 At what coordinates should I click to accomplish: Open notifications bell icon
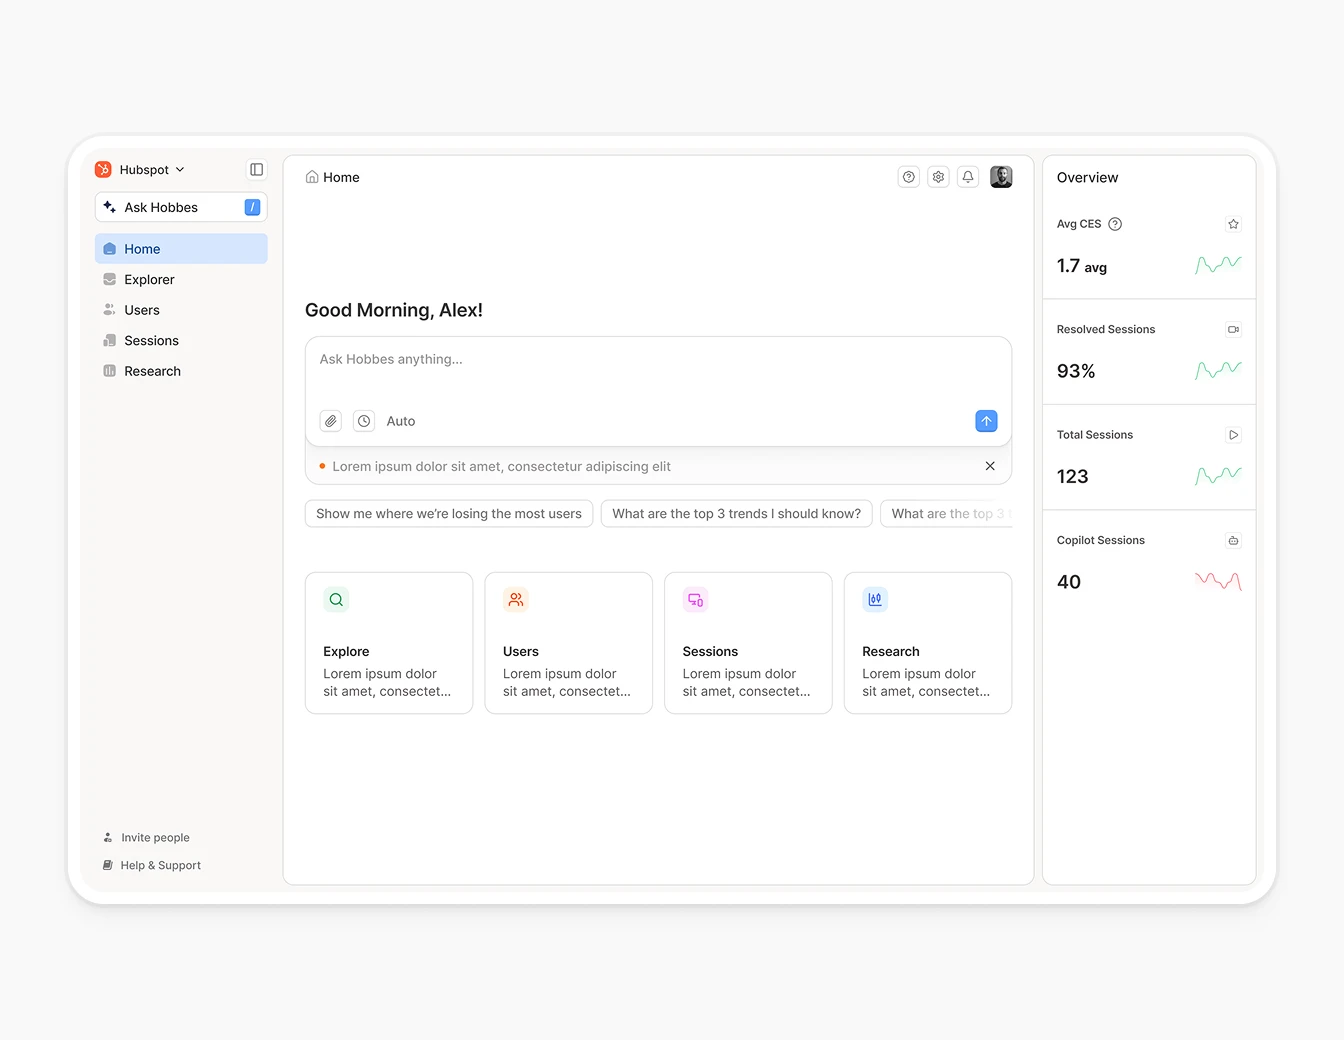968,177
